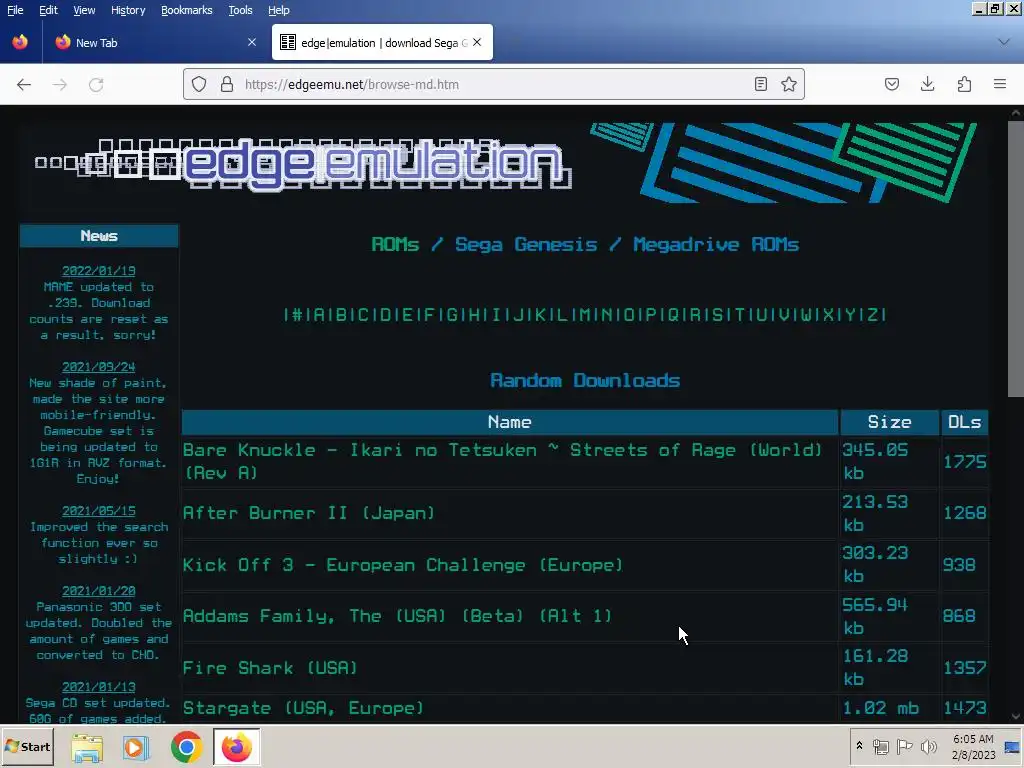This screenshot has width=1024, height=768.
Task: Open Sega Genesis / Megadrive ROMs link
Action: tap(627, 244)
